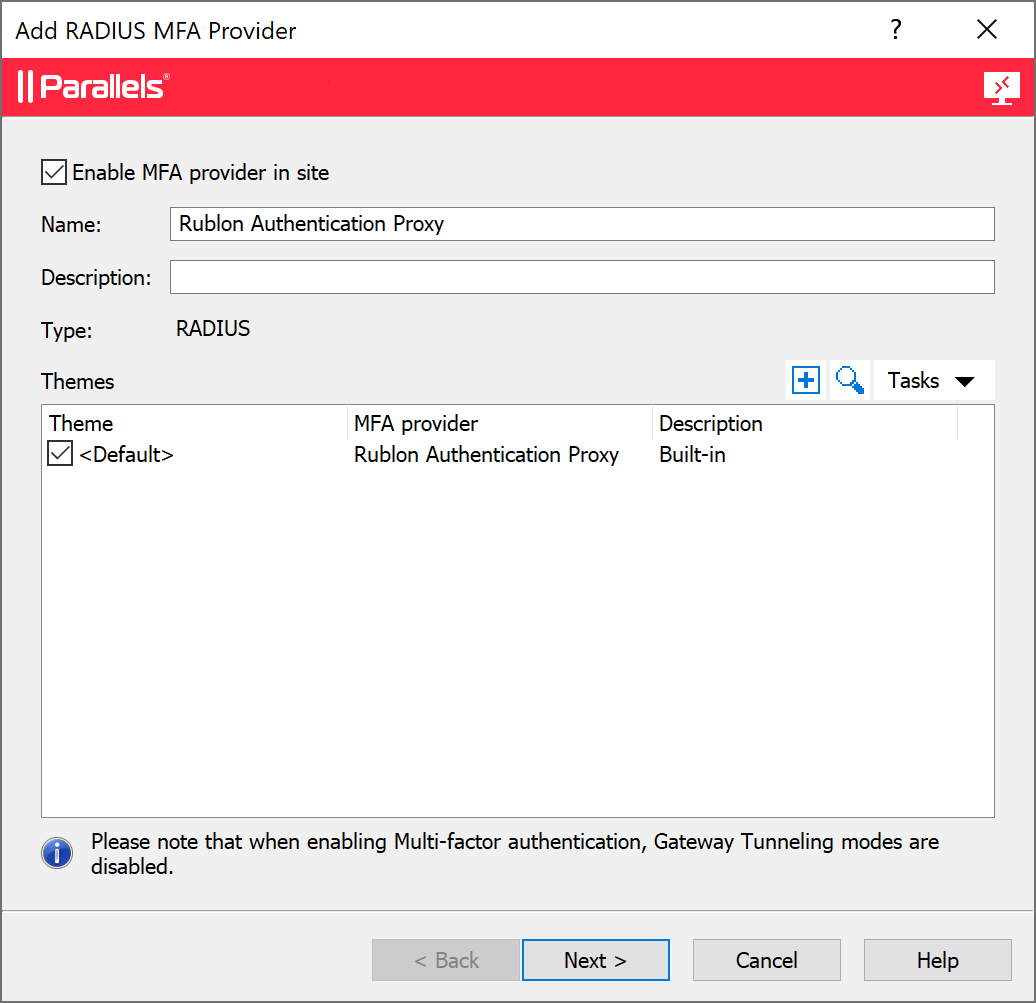The height and width of the screenshot is (1003, 1036).
Task: Select the Built-in description cell in themes list
Action: pos(693,455)
